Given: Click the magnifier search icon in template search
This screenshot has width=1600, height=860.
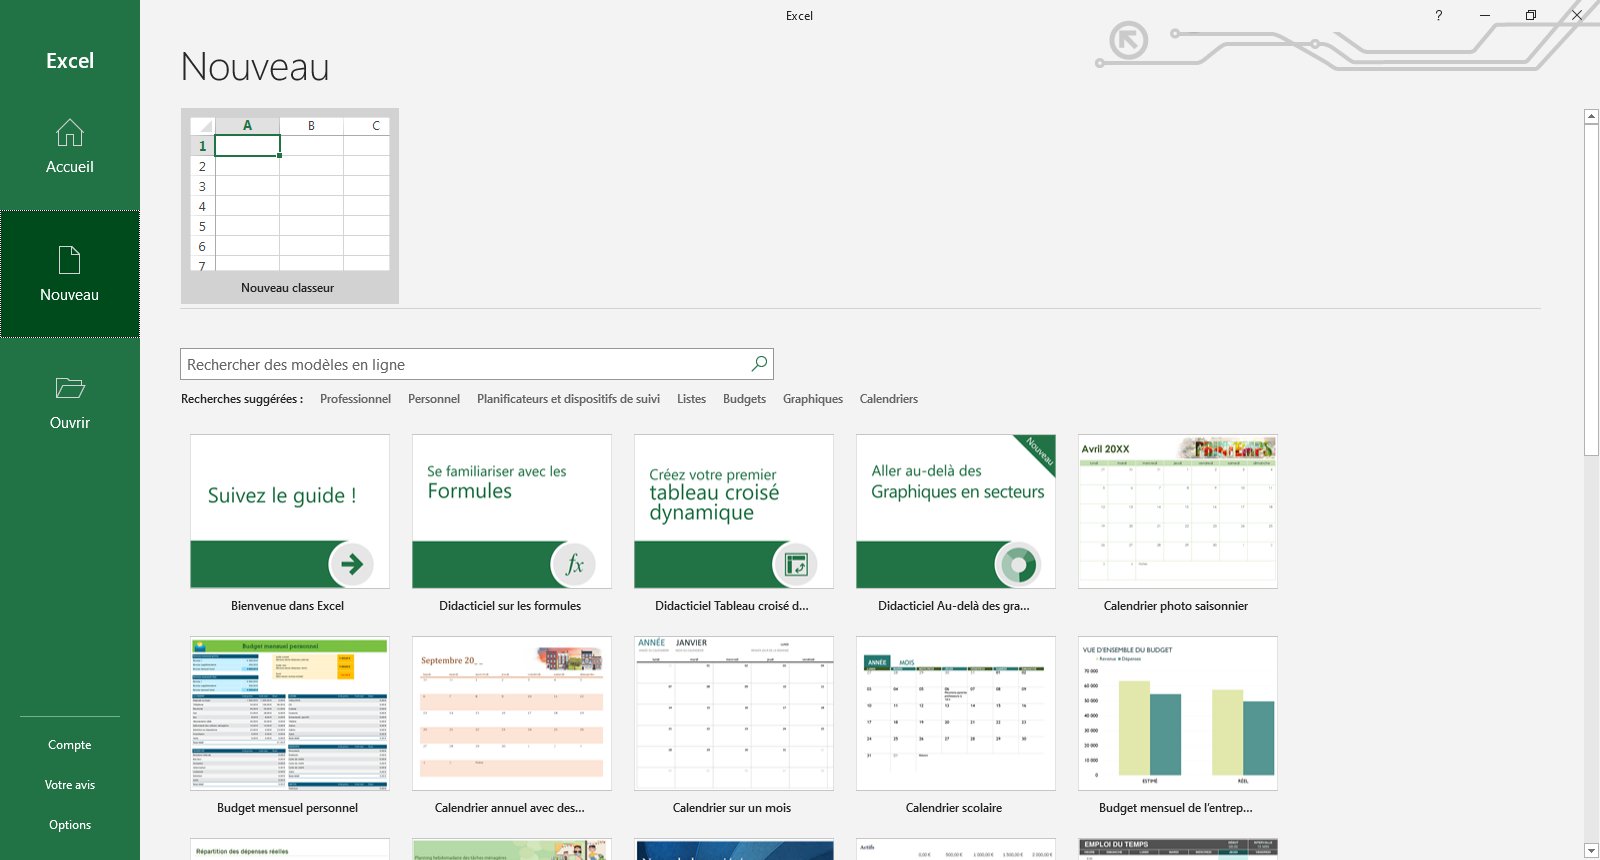Looking at the screenshot, I should pyautogui.click(x=759, y=364).
